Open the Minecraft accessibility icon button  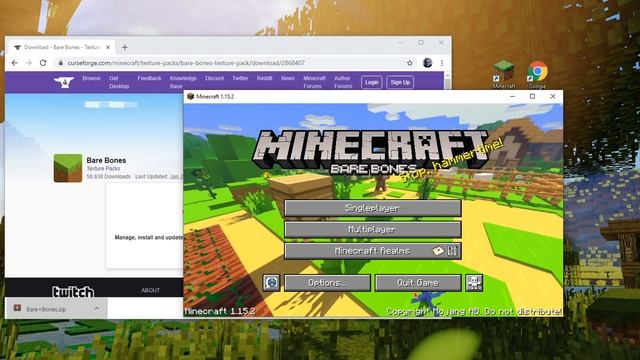point(474,283)
